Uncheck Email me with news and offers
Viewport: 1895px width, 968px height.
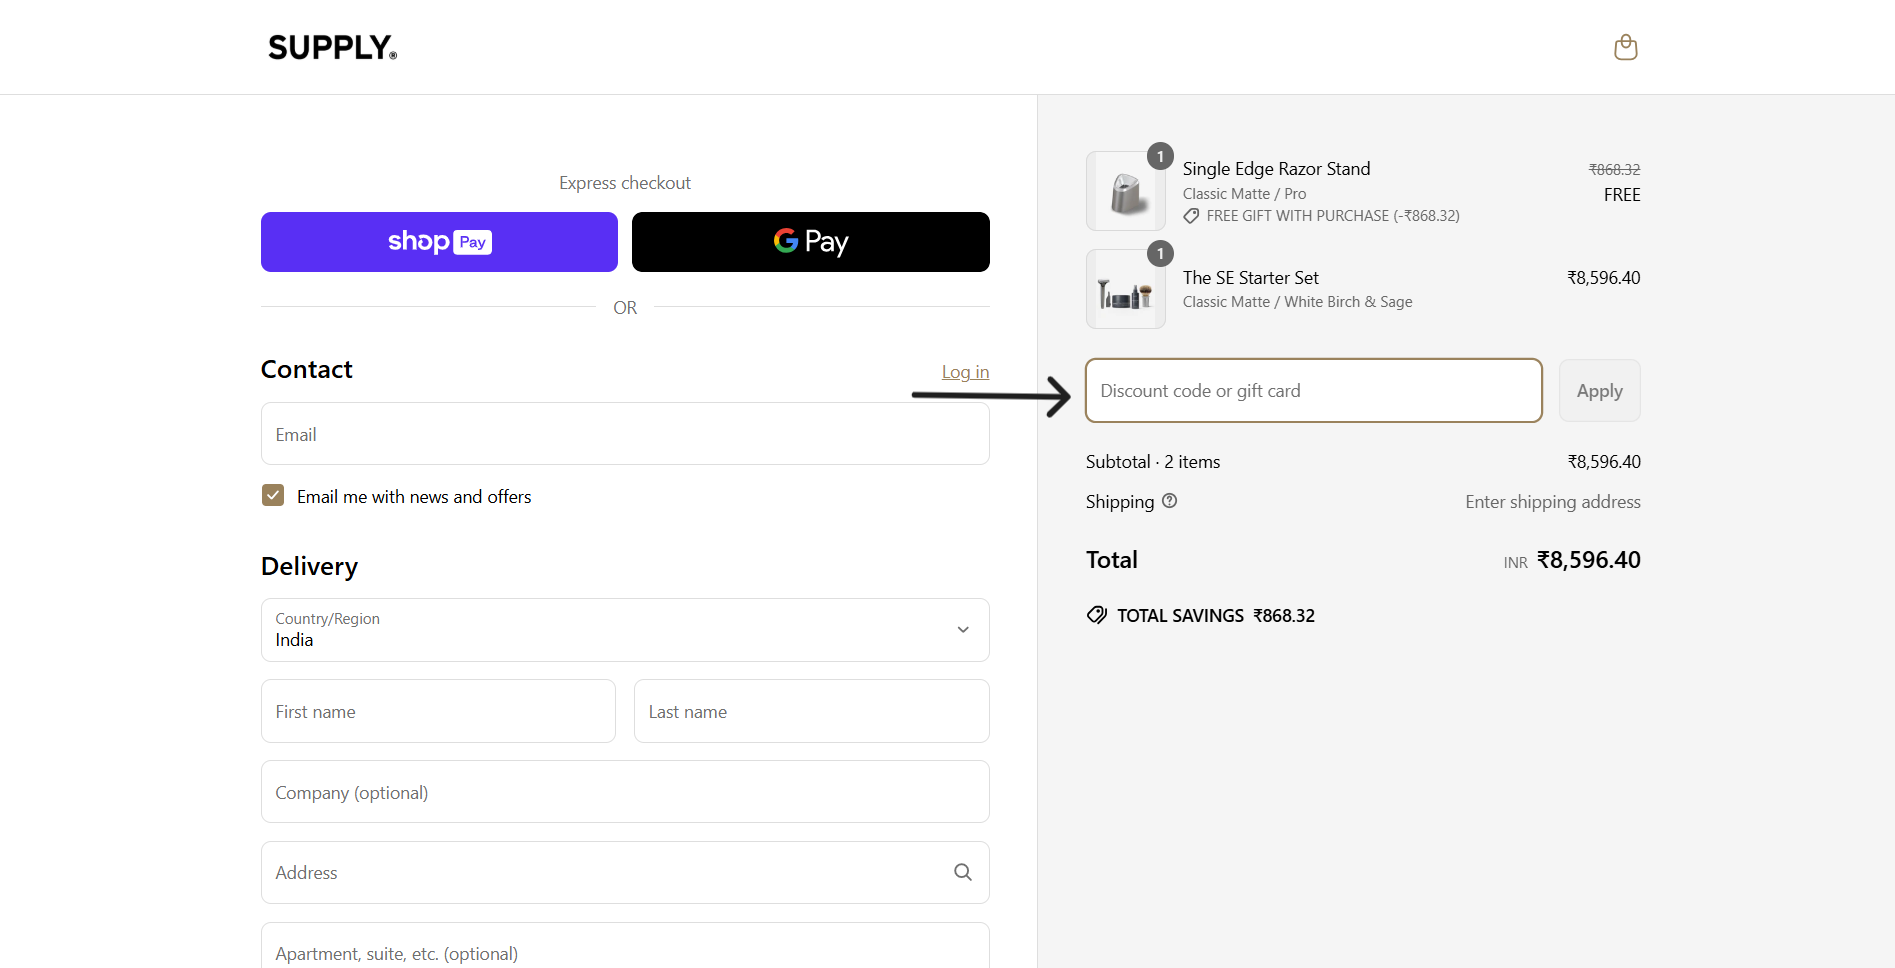click(273, 496)
